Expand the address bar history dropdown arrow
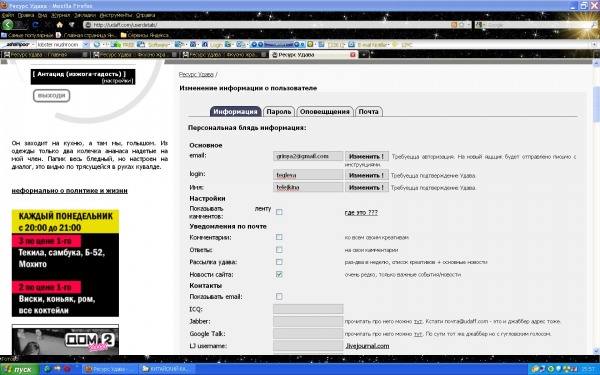Viewport: 600px width, 375px height. [x=469, y=25]
